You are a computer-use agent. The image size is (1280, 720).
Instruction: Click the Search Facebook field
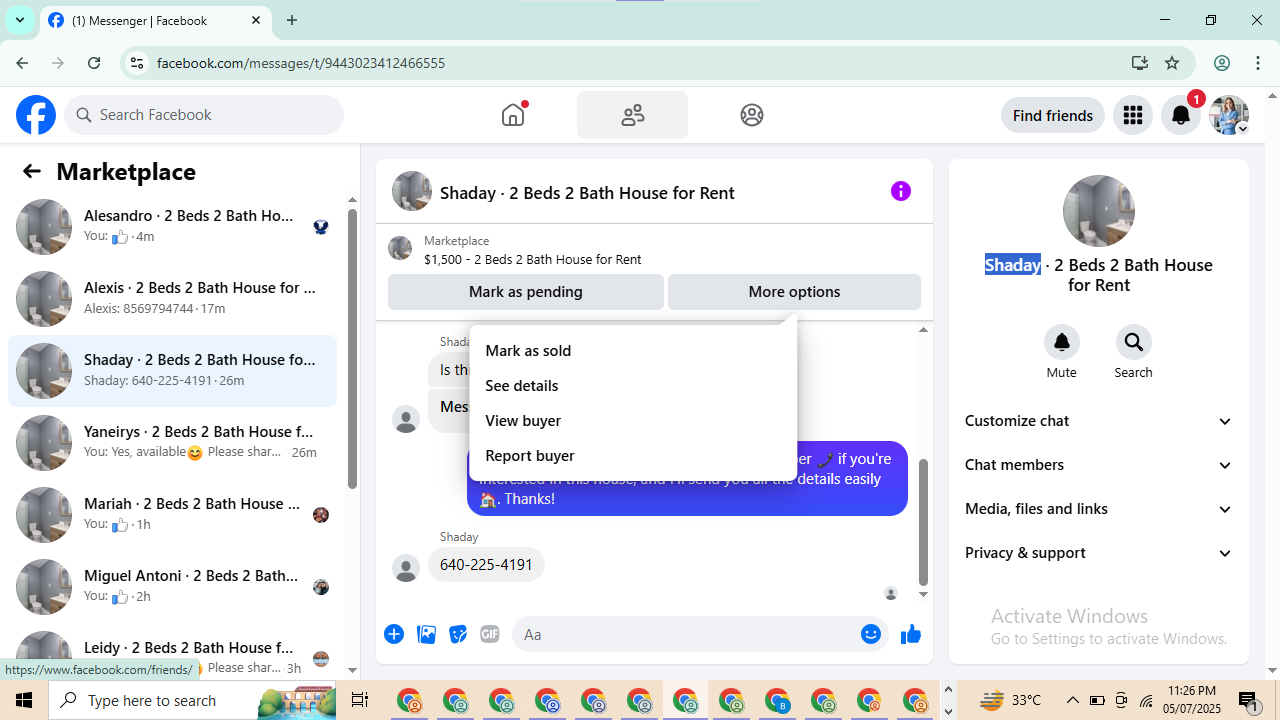pyautogui.click(x=204, y=115)
